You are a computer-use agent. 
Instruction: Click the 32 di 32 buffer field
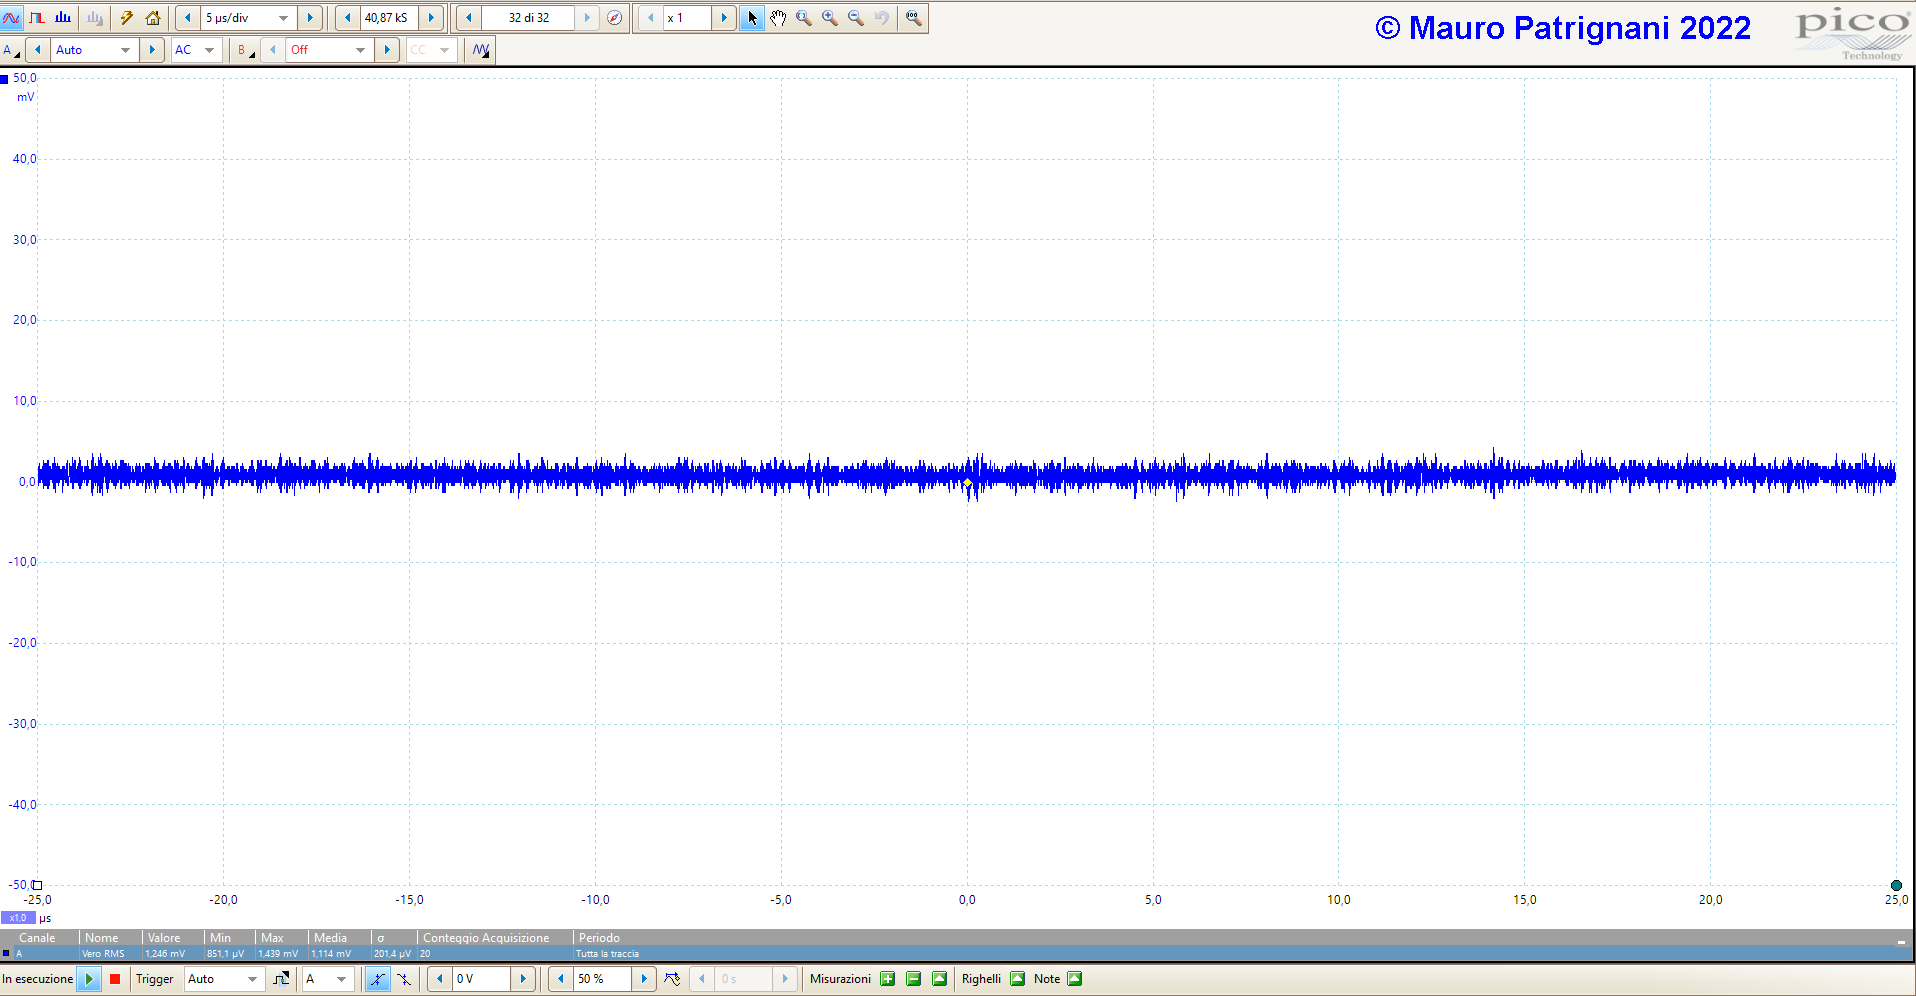(x=528, y=18)
